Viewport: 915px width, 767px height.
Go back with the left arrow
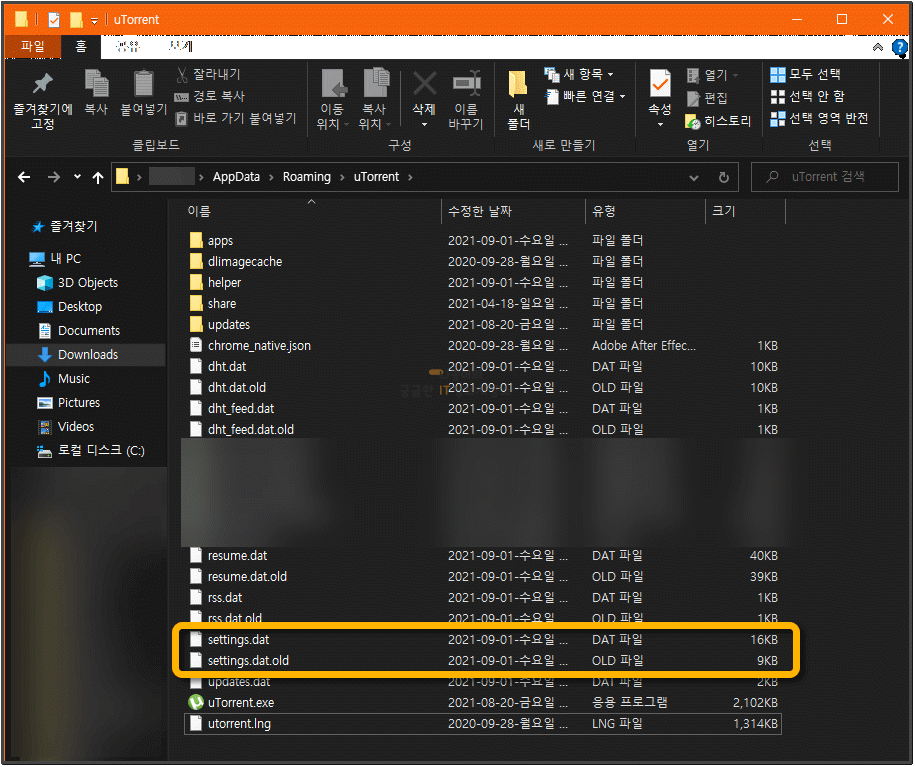point(24,177)
